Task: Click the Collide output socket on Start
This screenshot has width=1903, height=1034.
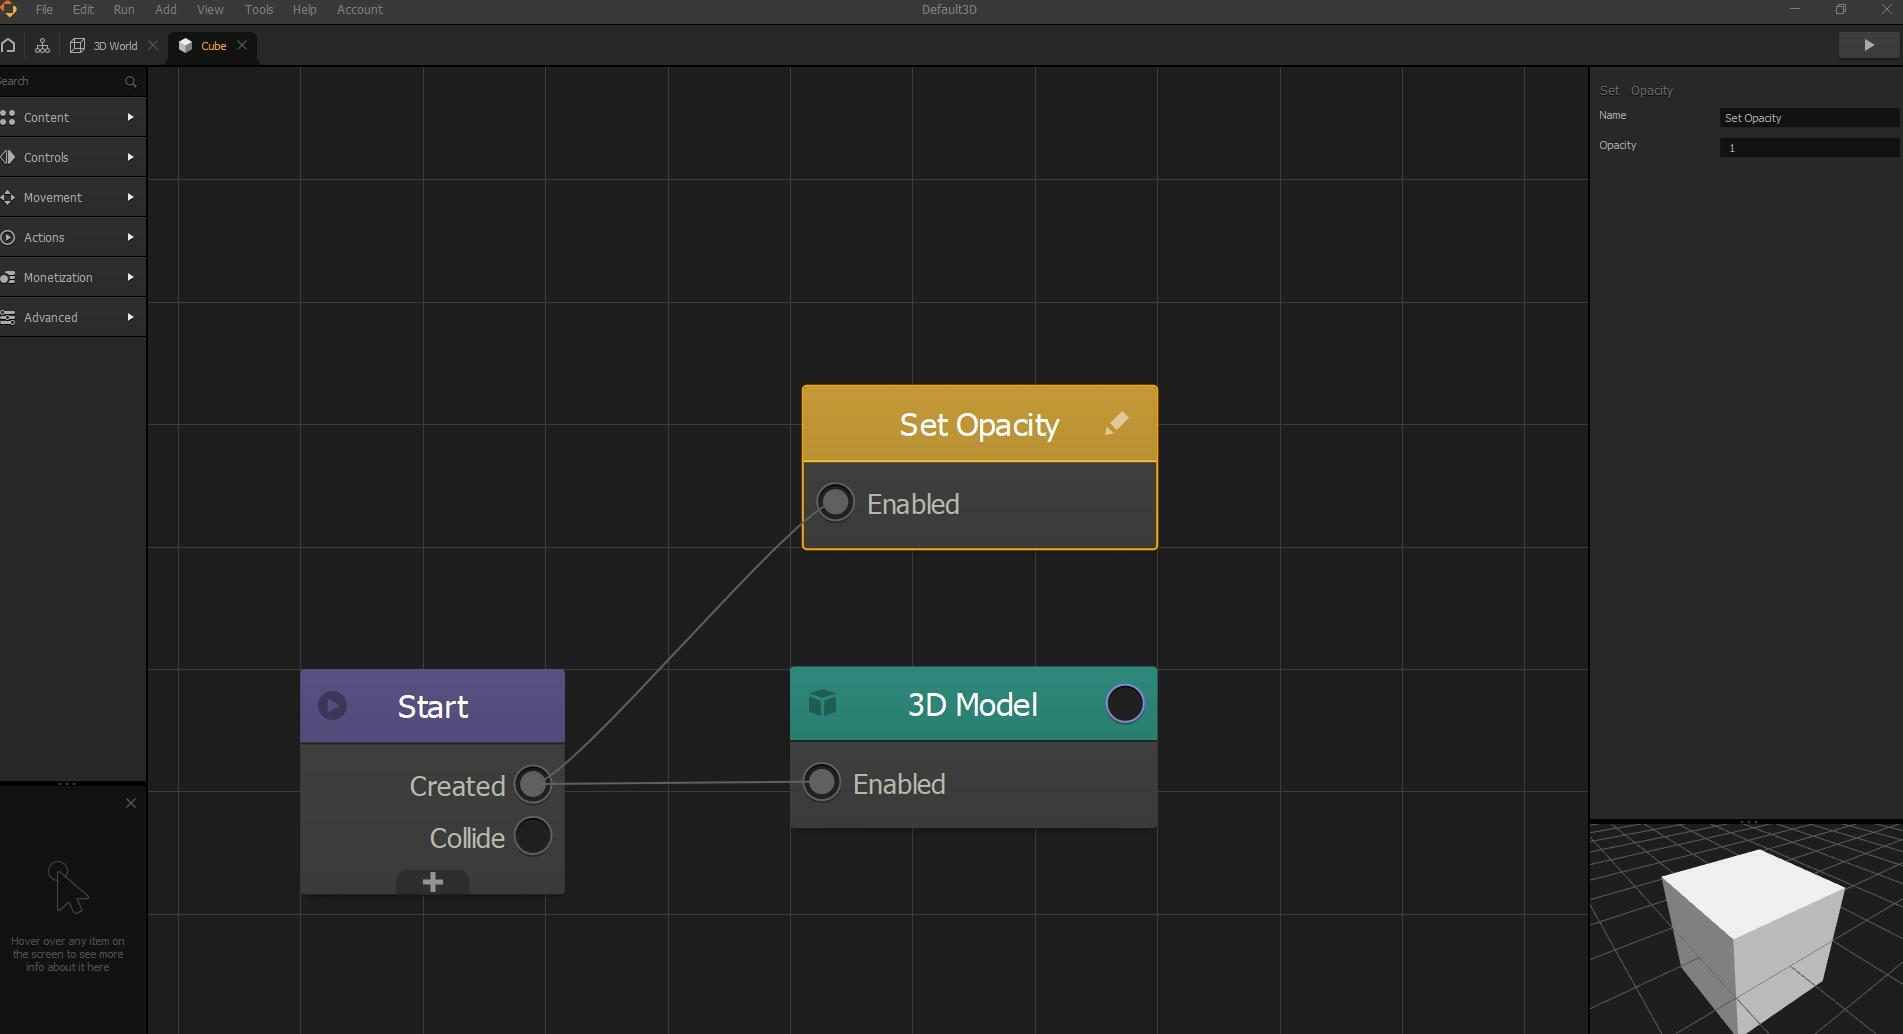Action: point(532,836)
